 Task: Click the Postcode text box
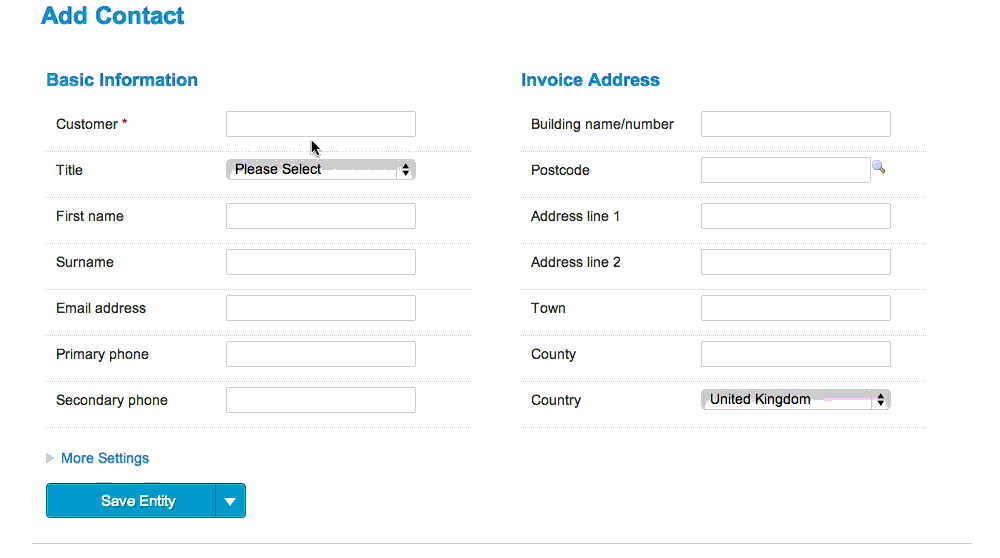786,170
